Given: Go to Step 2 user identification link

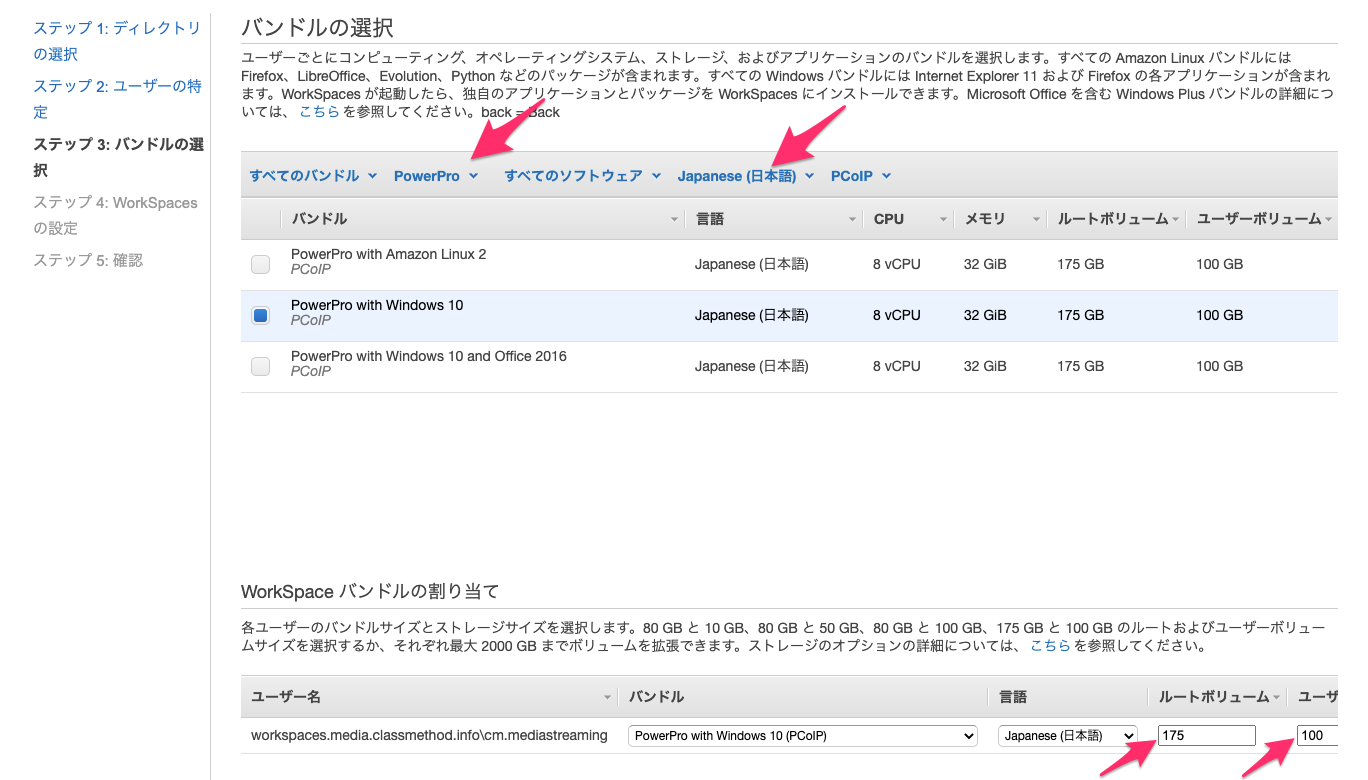Looking at the screenshot, I should [117, 99].
